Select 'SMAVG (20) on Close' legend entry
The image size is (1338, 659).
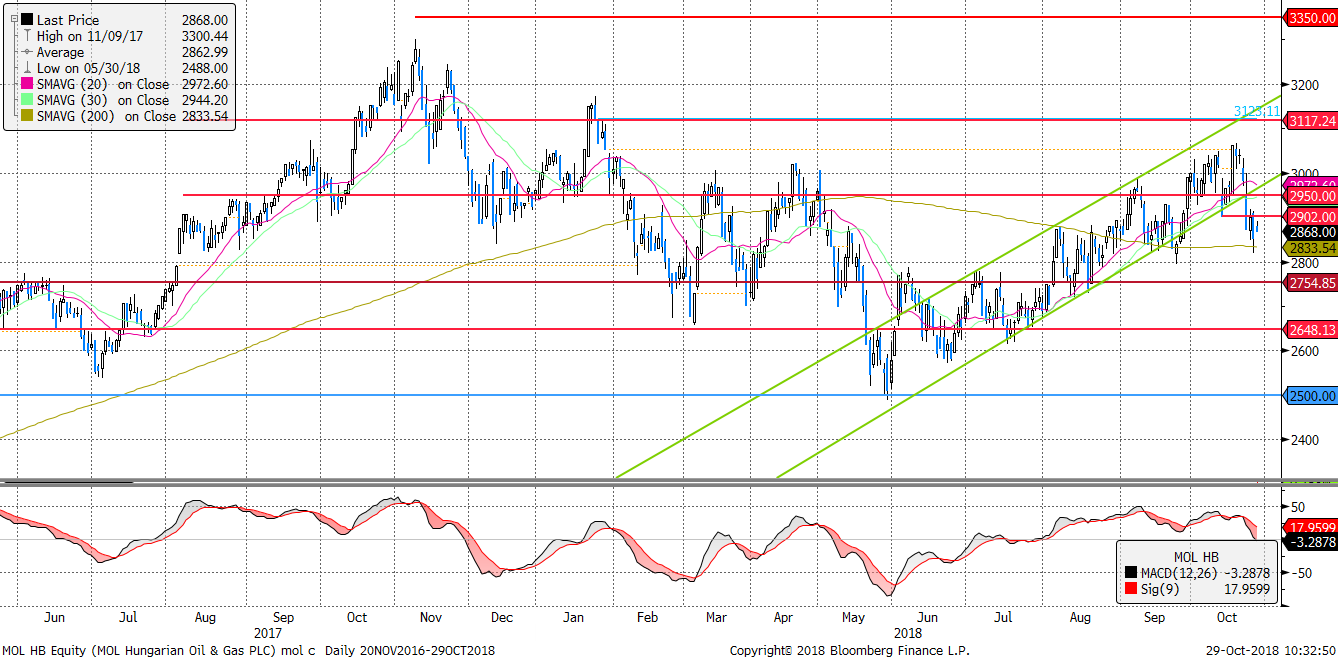tap(102, 84)
